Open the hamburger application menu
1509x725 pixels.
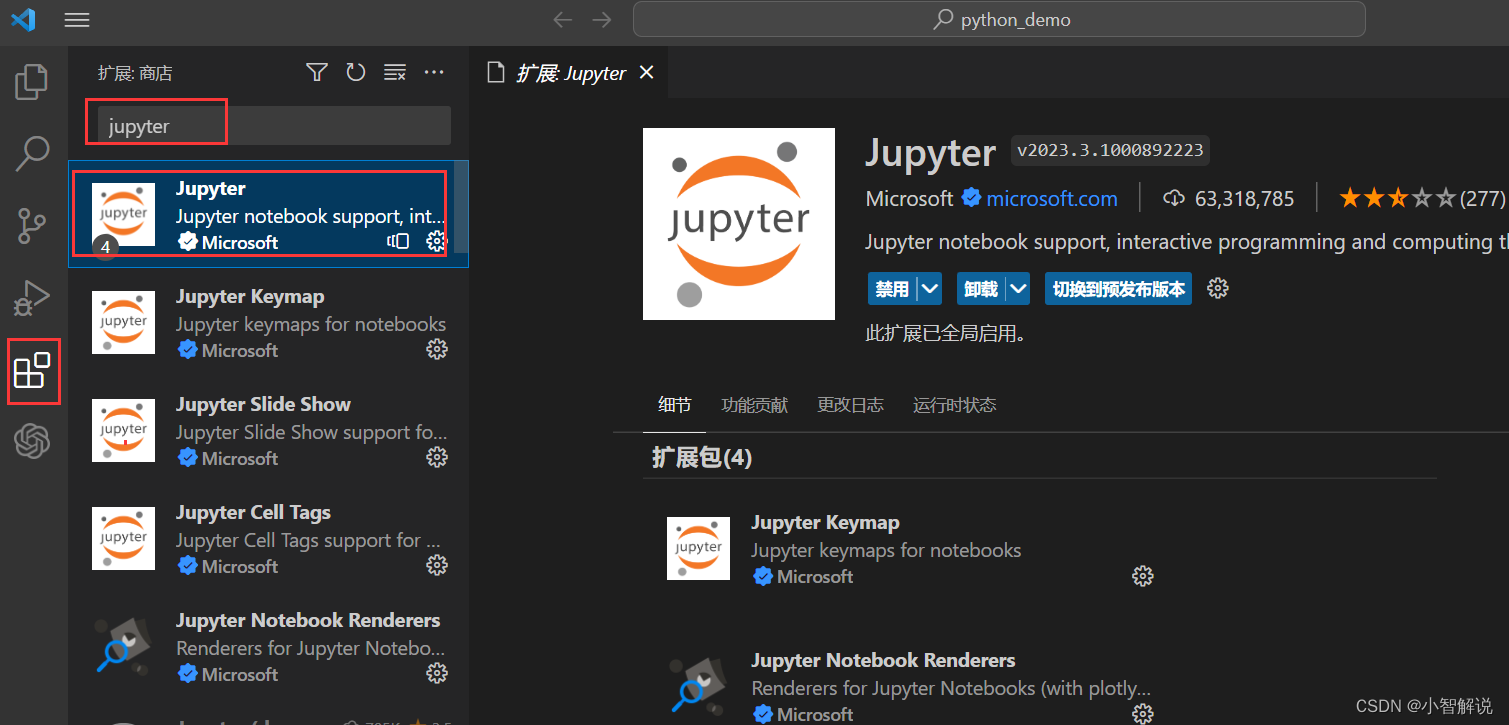(76, 20)
